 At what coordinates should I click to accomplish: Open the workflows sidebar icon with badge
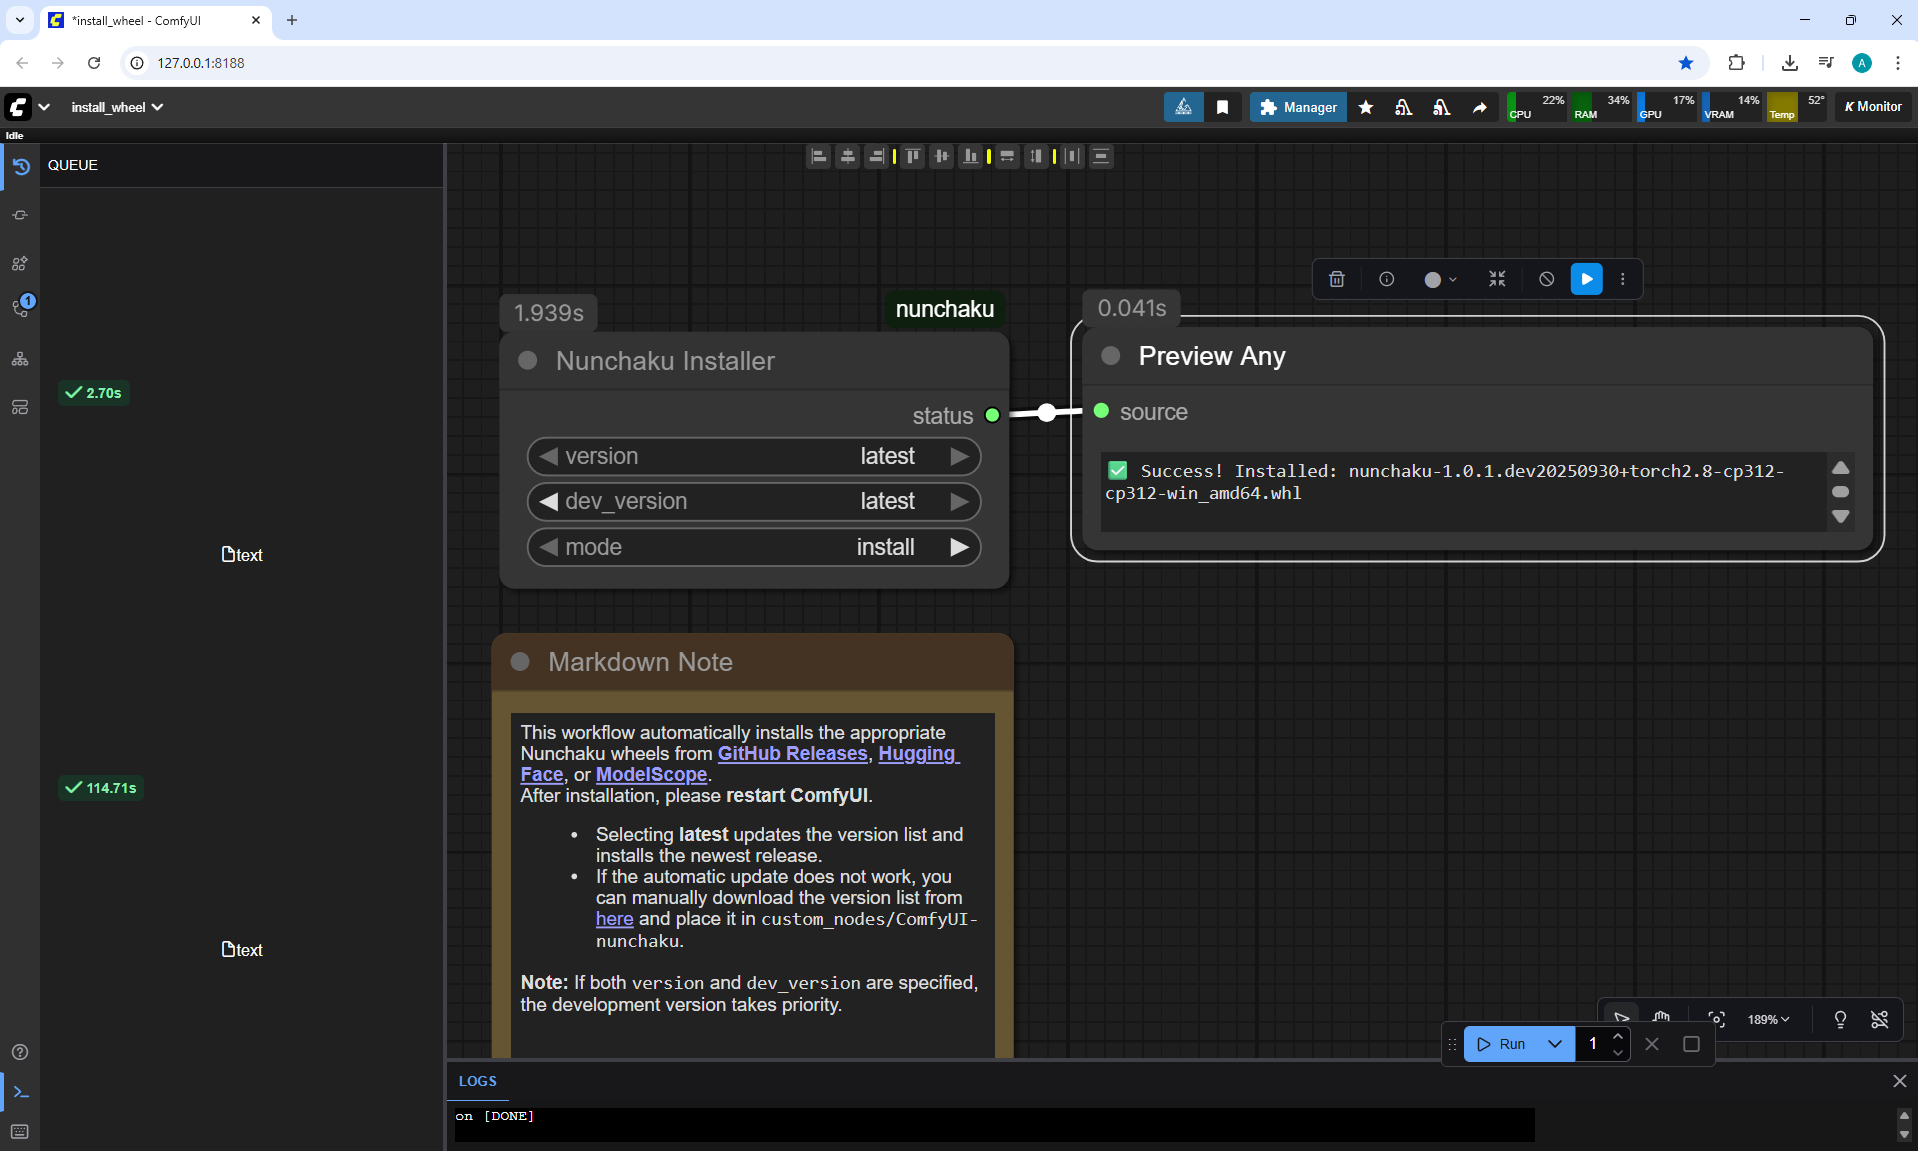point(20,308)
